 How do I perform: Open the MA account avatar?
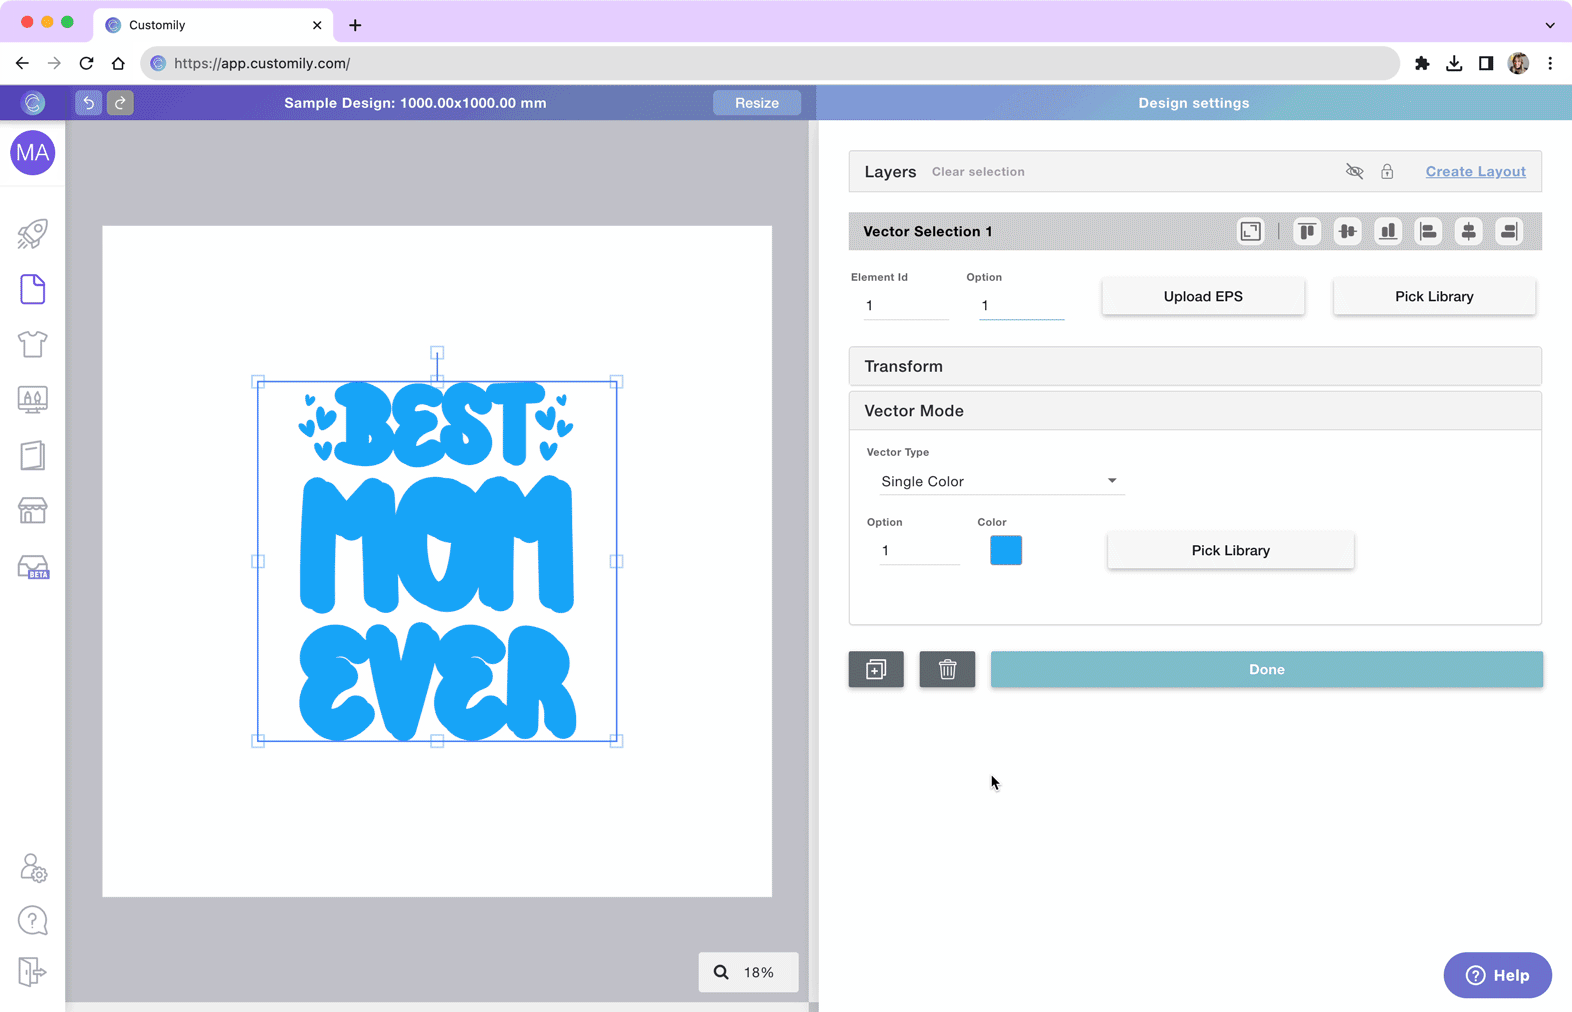[x=33, y=153]
